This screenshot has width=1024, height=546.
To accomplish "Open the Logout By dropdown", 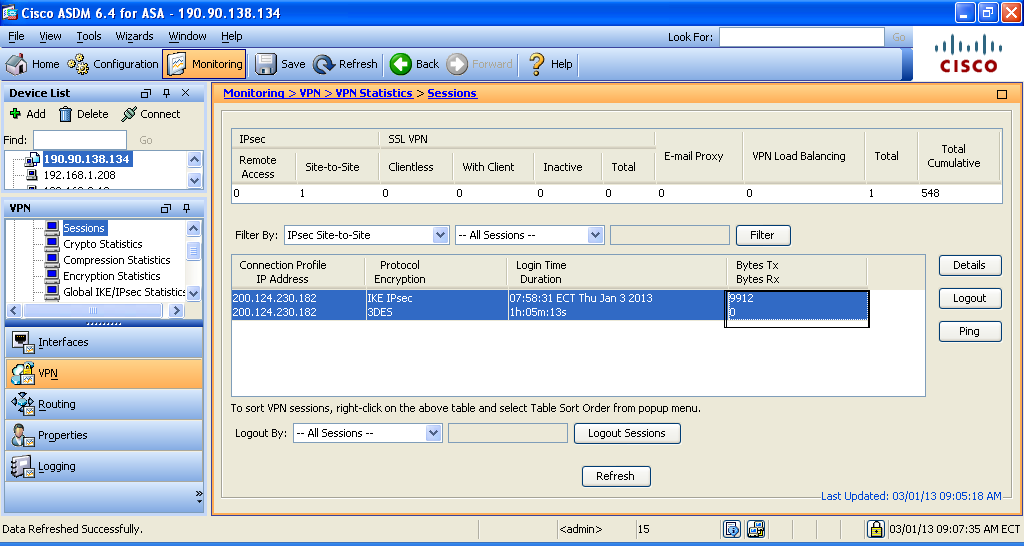I will click(368, 433).
